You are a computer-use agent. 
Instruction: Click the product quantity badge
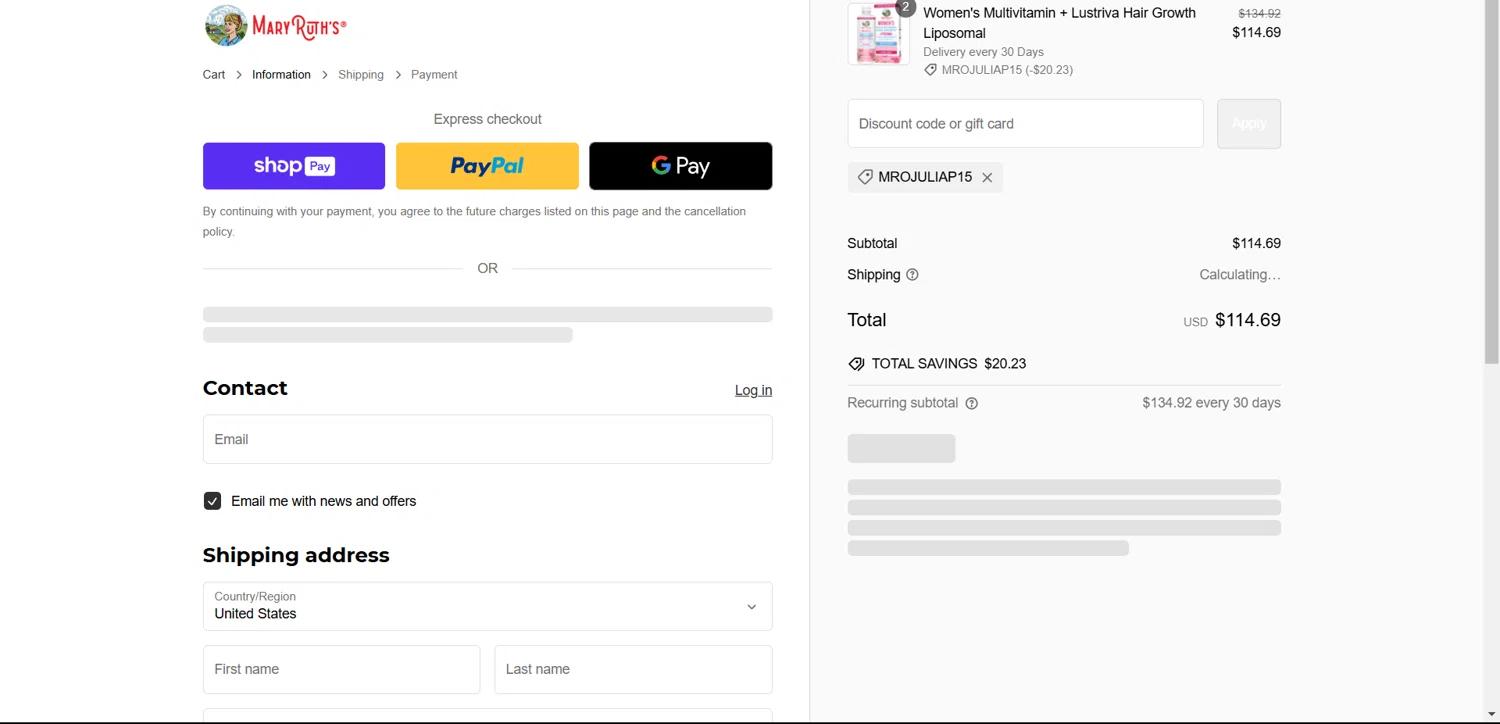click(905, 7)
